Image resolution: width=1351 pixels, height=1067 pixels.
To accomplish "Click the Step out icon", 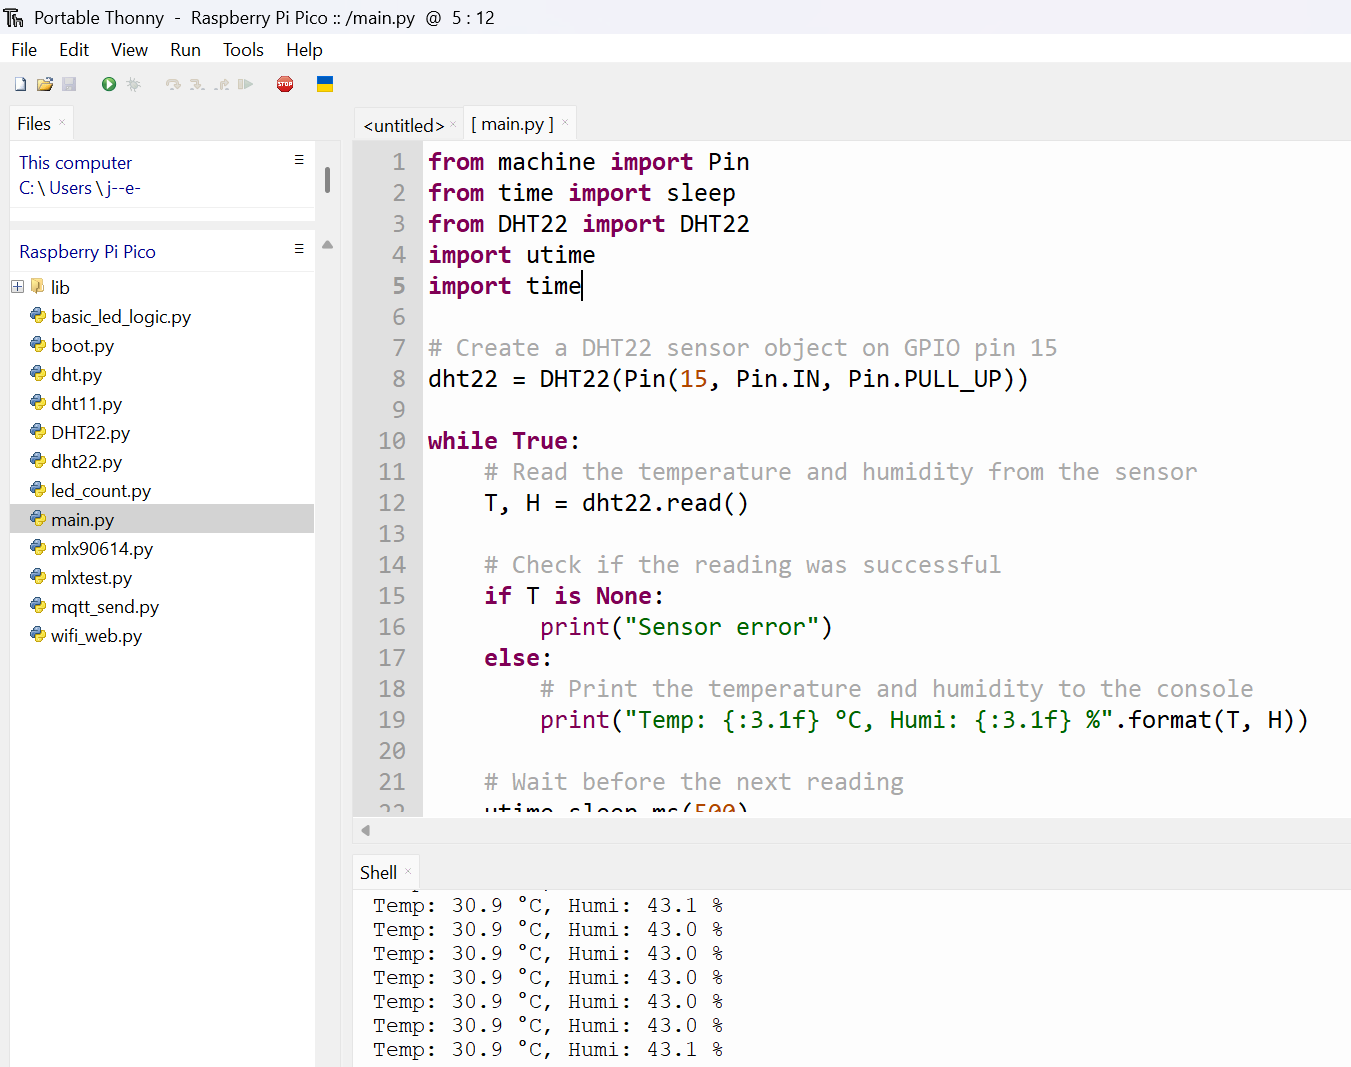I will coord(221,85).
